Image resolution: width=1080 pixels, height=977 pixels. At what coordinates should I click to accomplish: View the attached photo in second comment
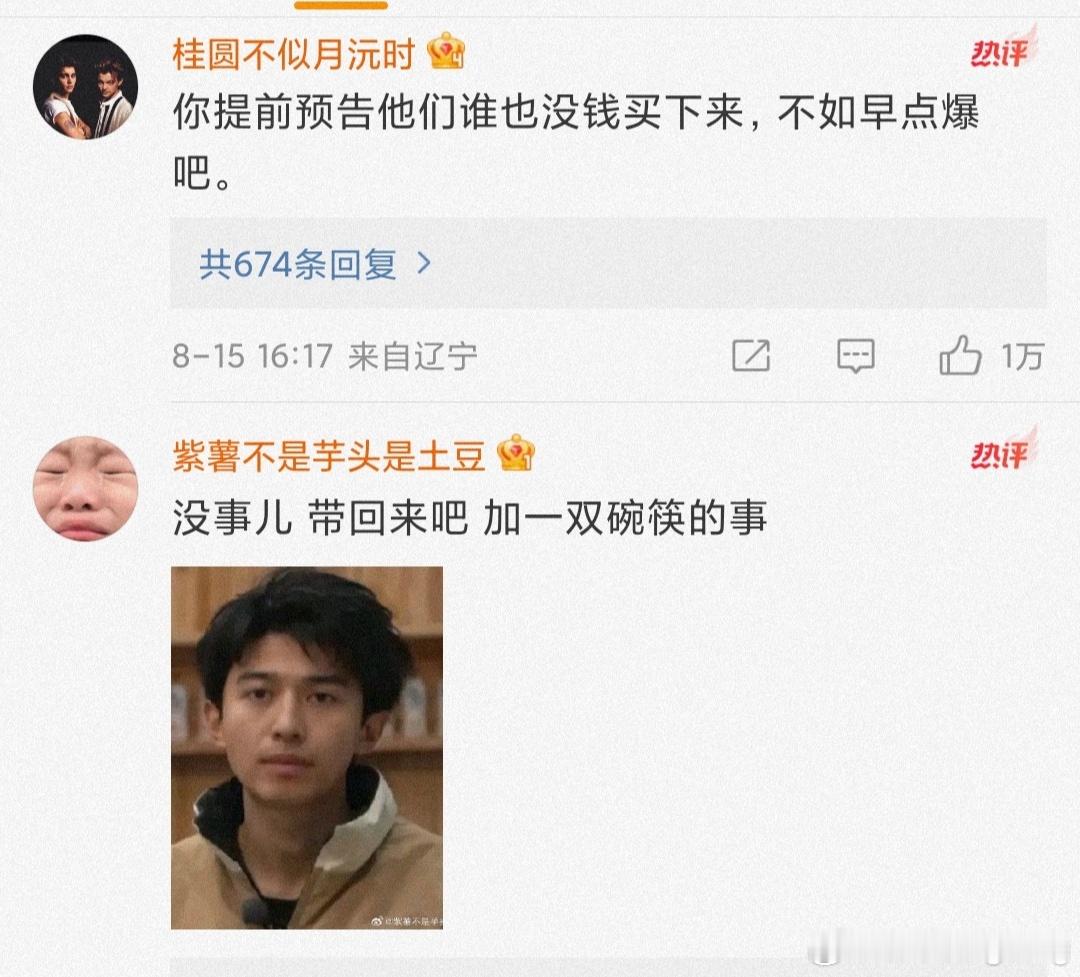pos(307,748)
